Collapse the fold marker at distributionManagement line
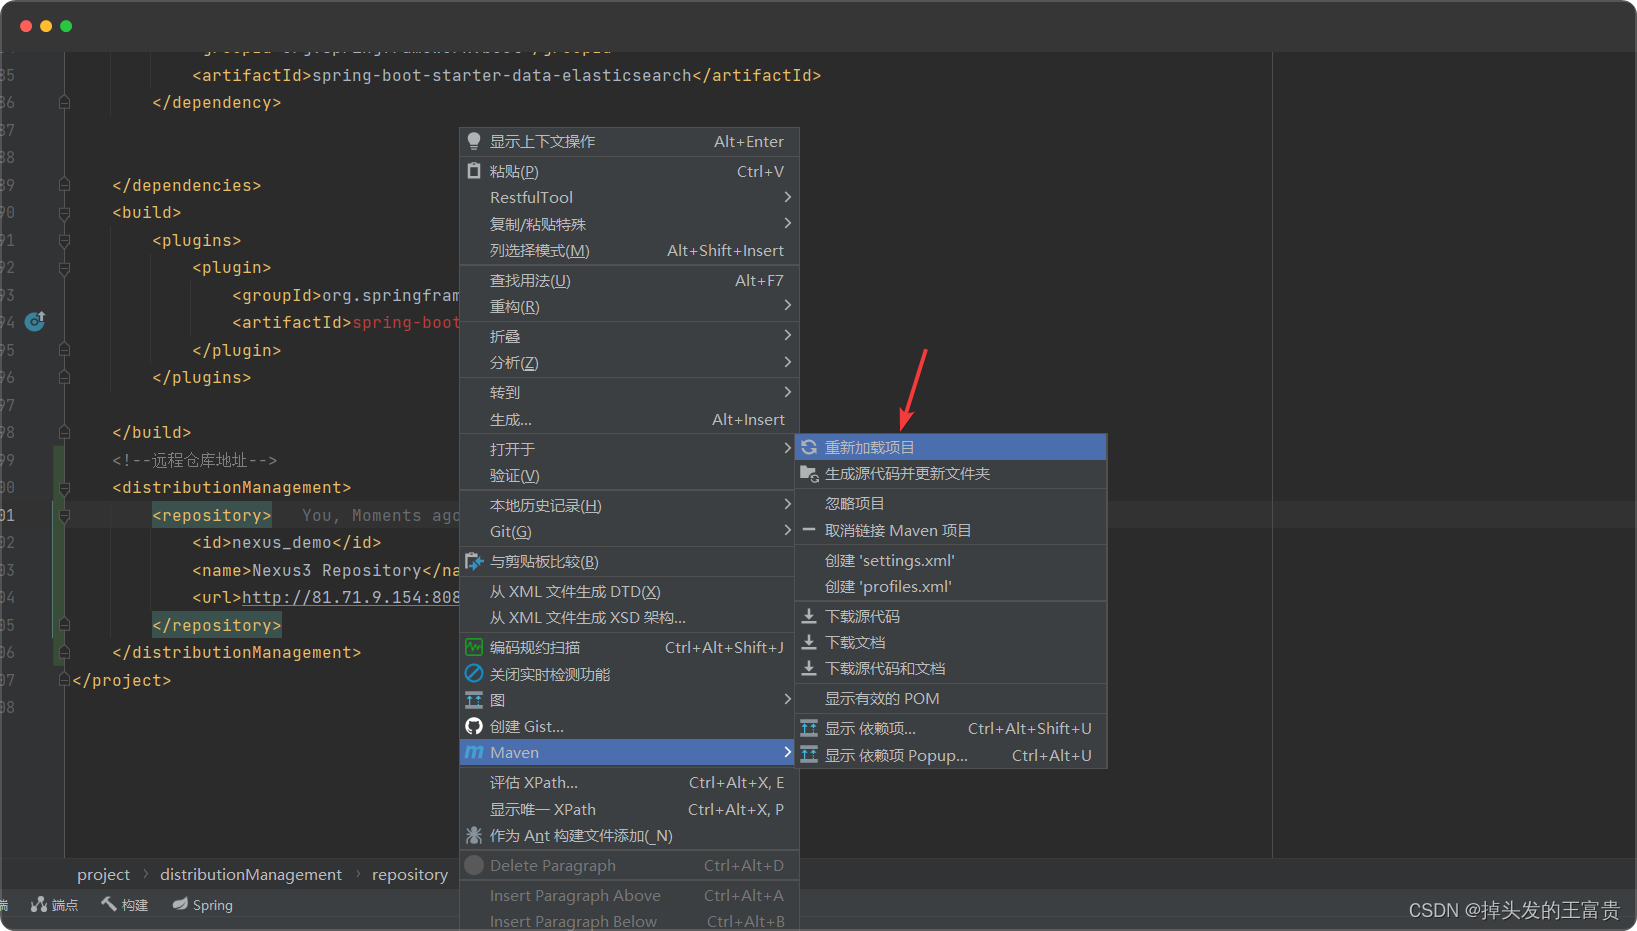The width and height of the screenshot is (1637, 931). [x=64, y=488]
